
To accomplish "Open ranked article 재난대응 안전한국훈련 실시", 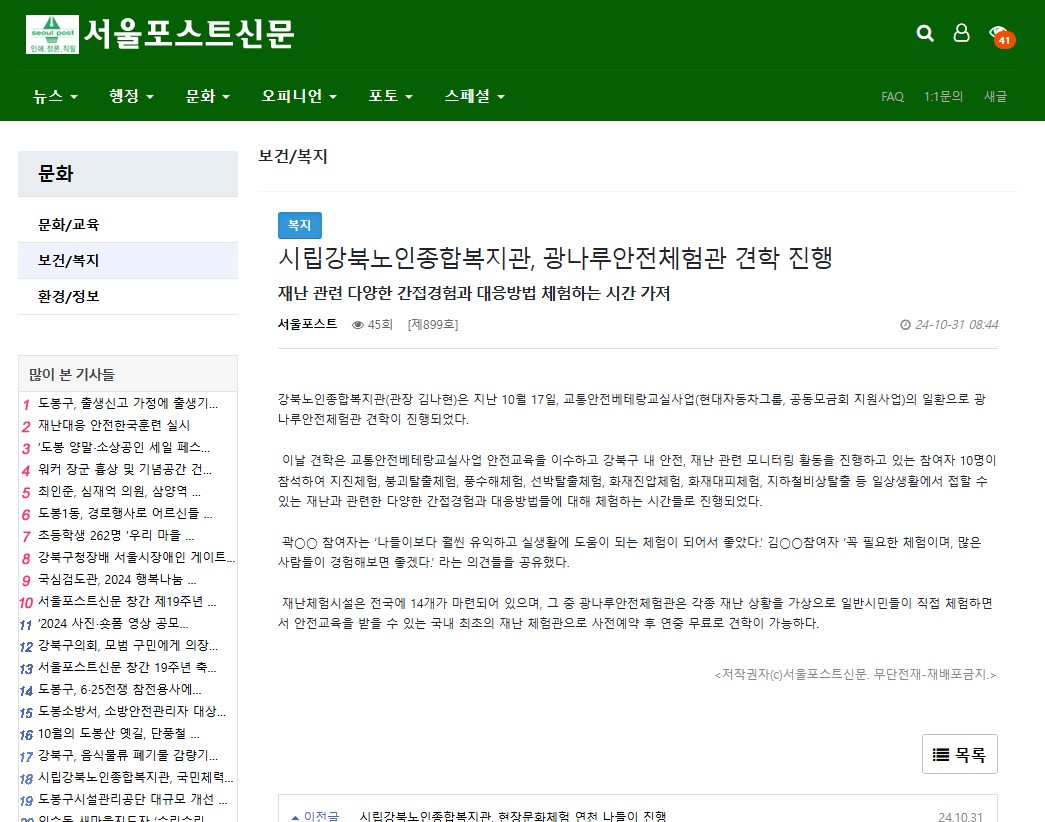I will [114, 426].
